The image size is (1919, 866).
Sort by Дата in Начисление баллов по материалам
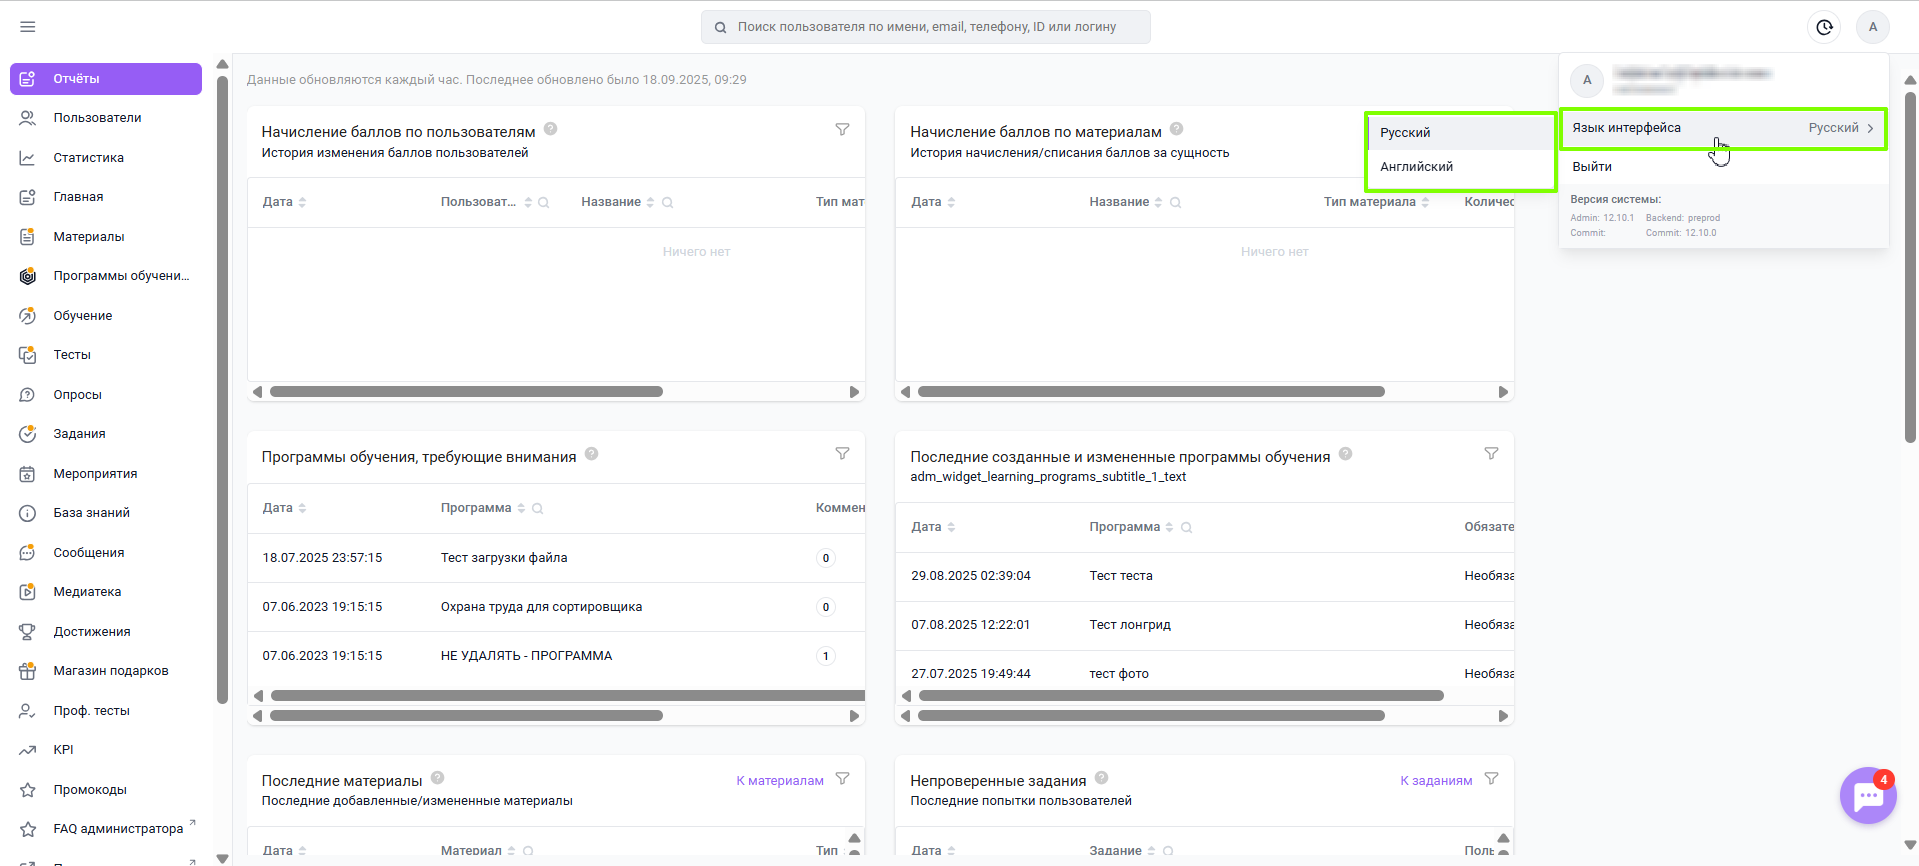pyautogui.click(x=951, y=202)
